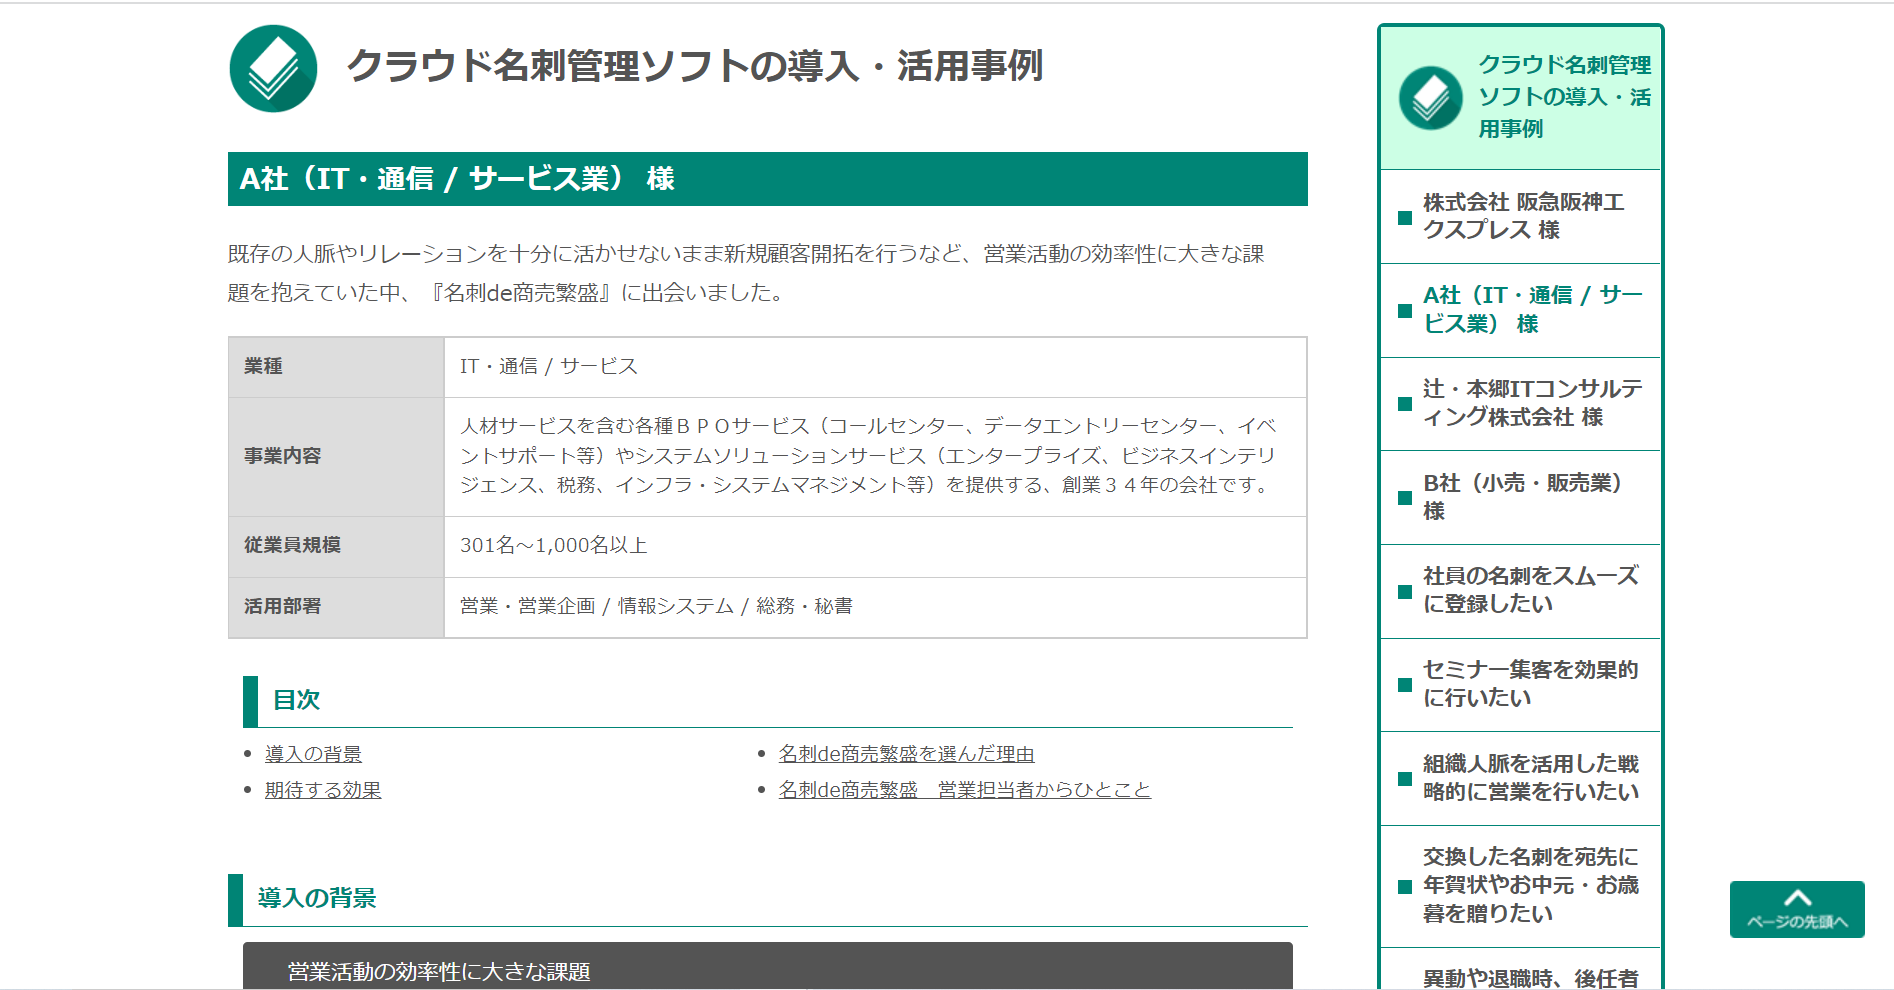
Task: Go to 営業担当者からひとこと link
Action: [964, 790]
